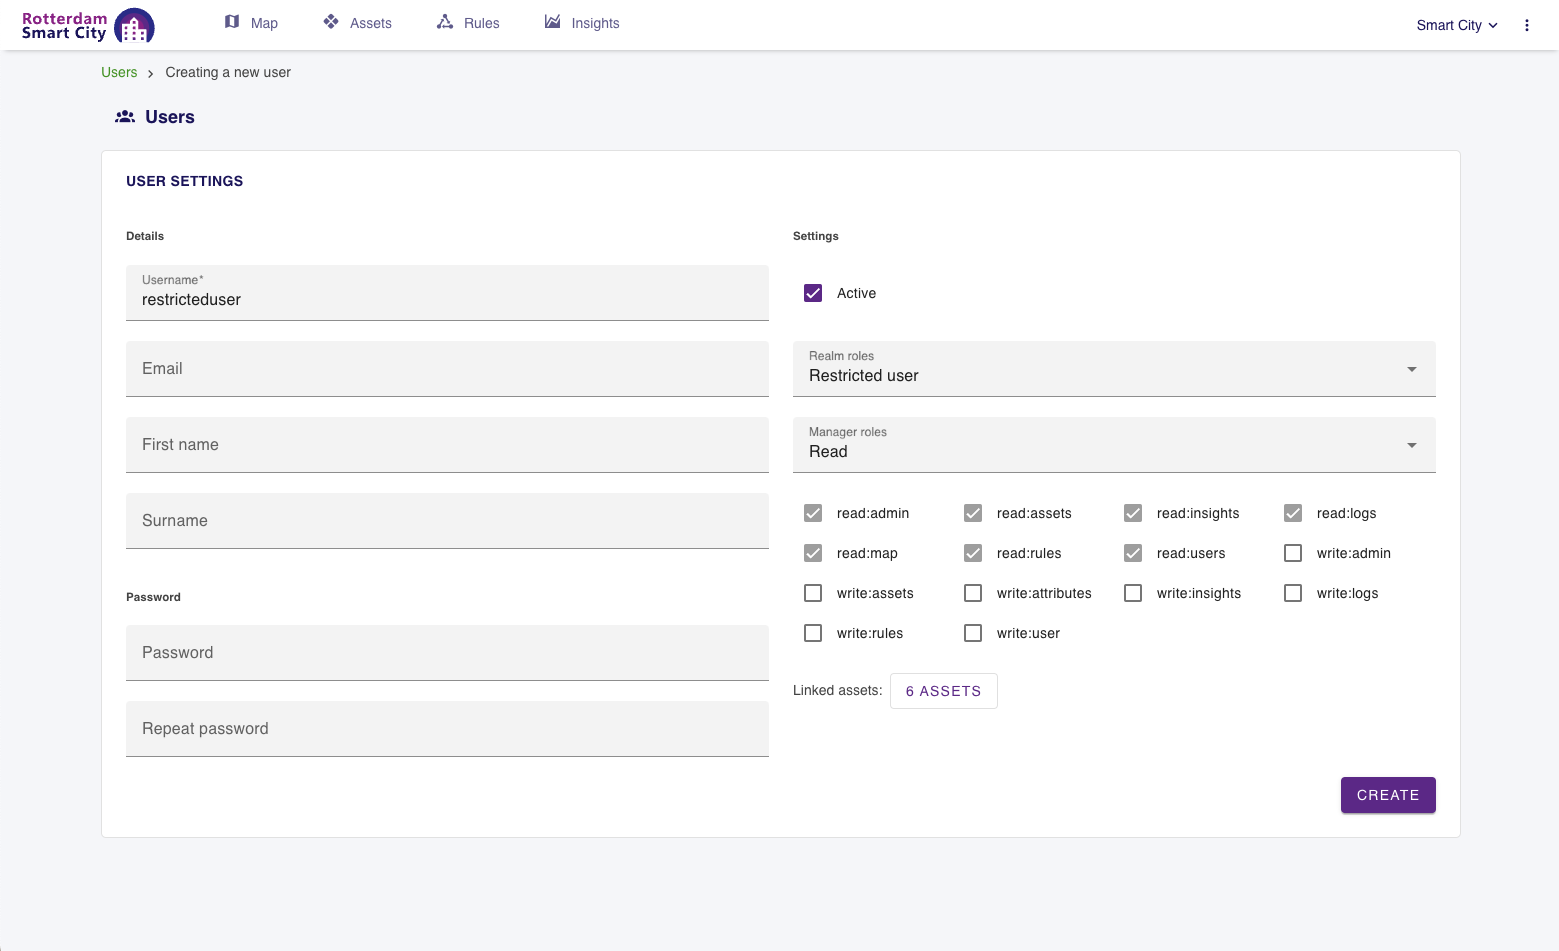Viewport: 1559px width, 951px height.
Task: Enable the write:assets permission
Action: (813, 593)
